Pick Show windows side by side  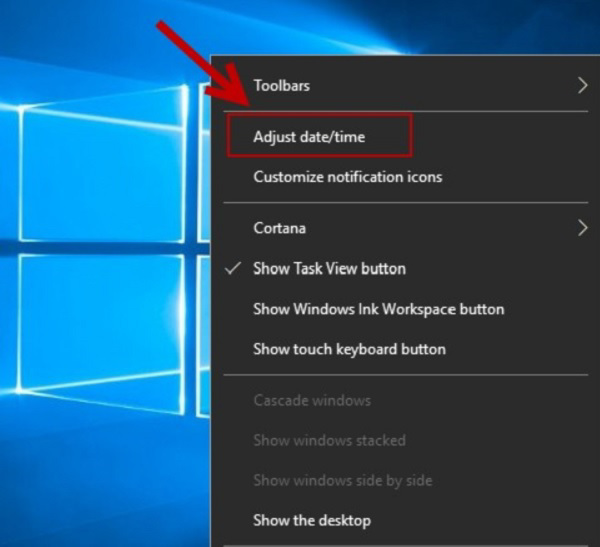coord(342,480)
